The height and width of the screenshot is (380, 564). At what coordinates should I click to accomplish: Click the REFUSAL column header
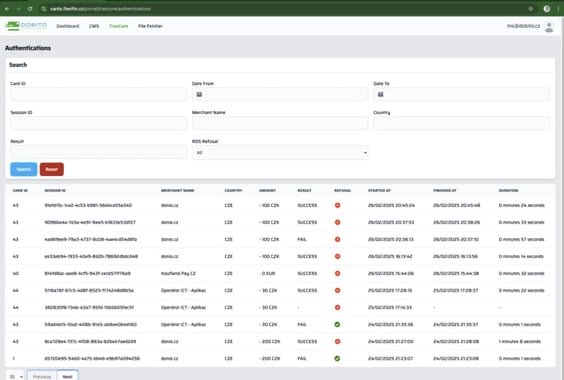[342, 190]
